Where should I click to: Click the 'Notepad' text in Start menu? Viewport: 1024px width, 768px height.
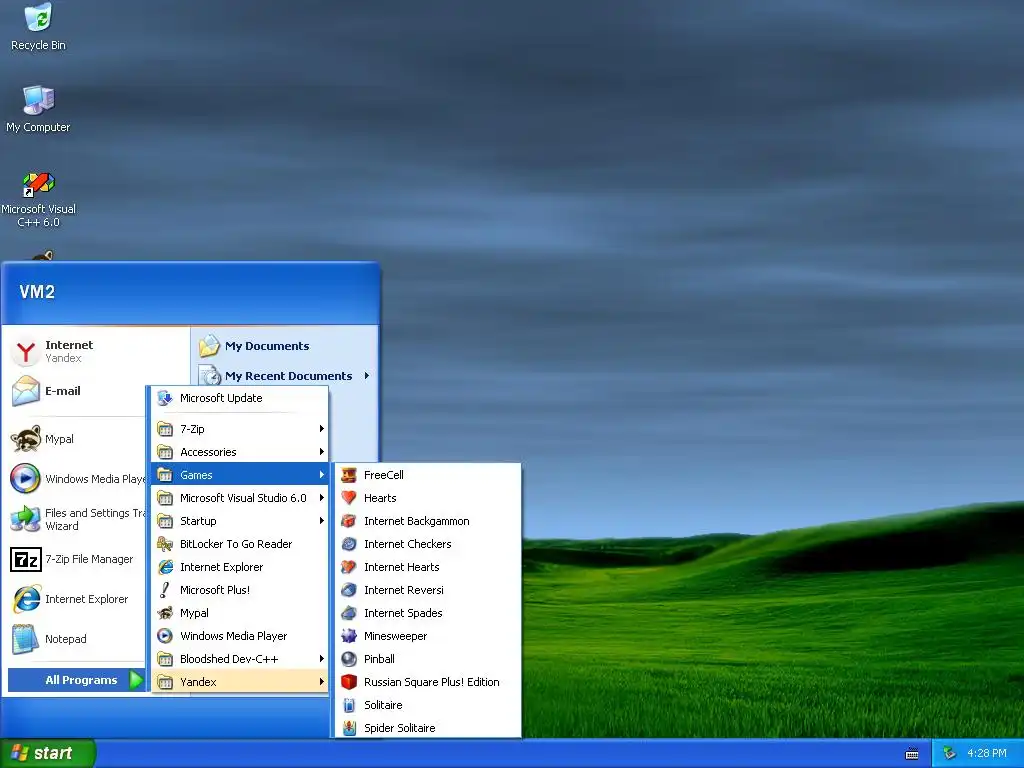[x=65, y=639]
